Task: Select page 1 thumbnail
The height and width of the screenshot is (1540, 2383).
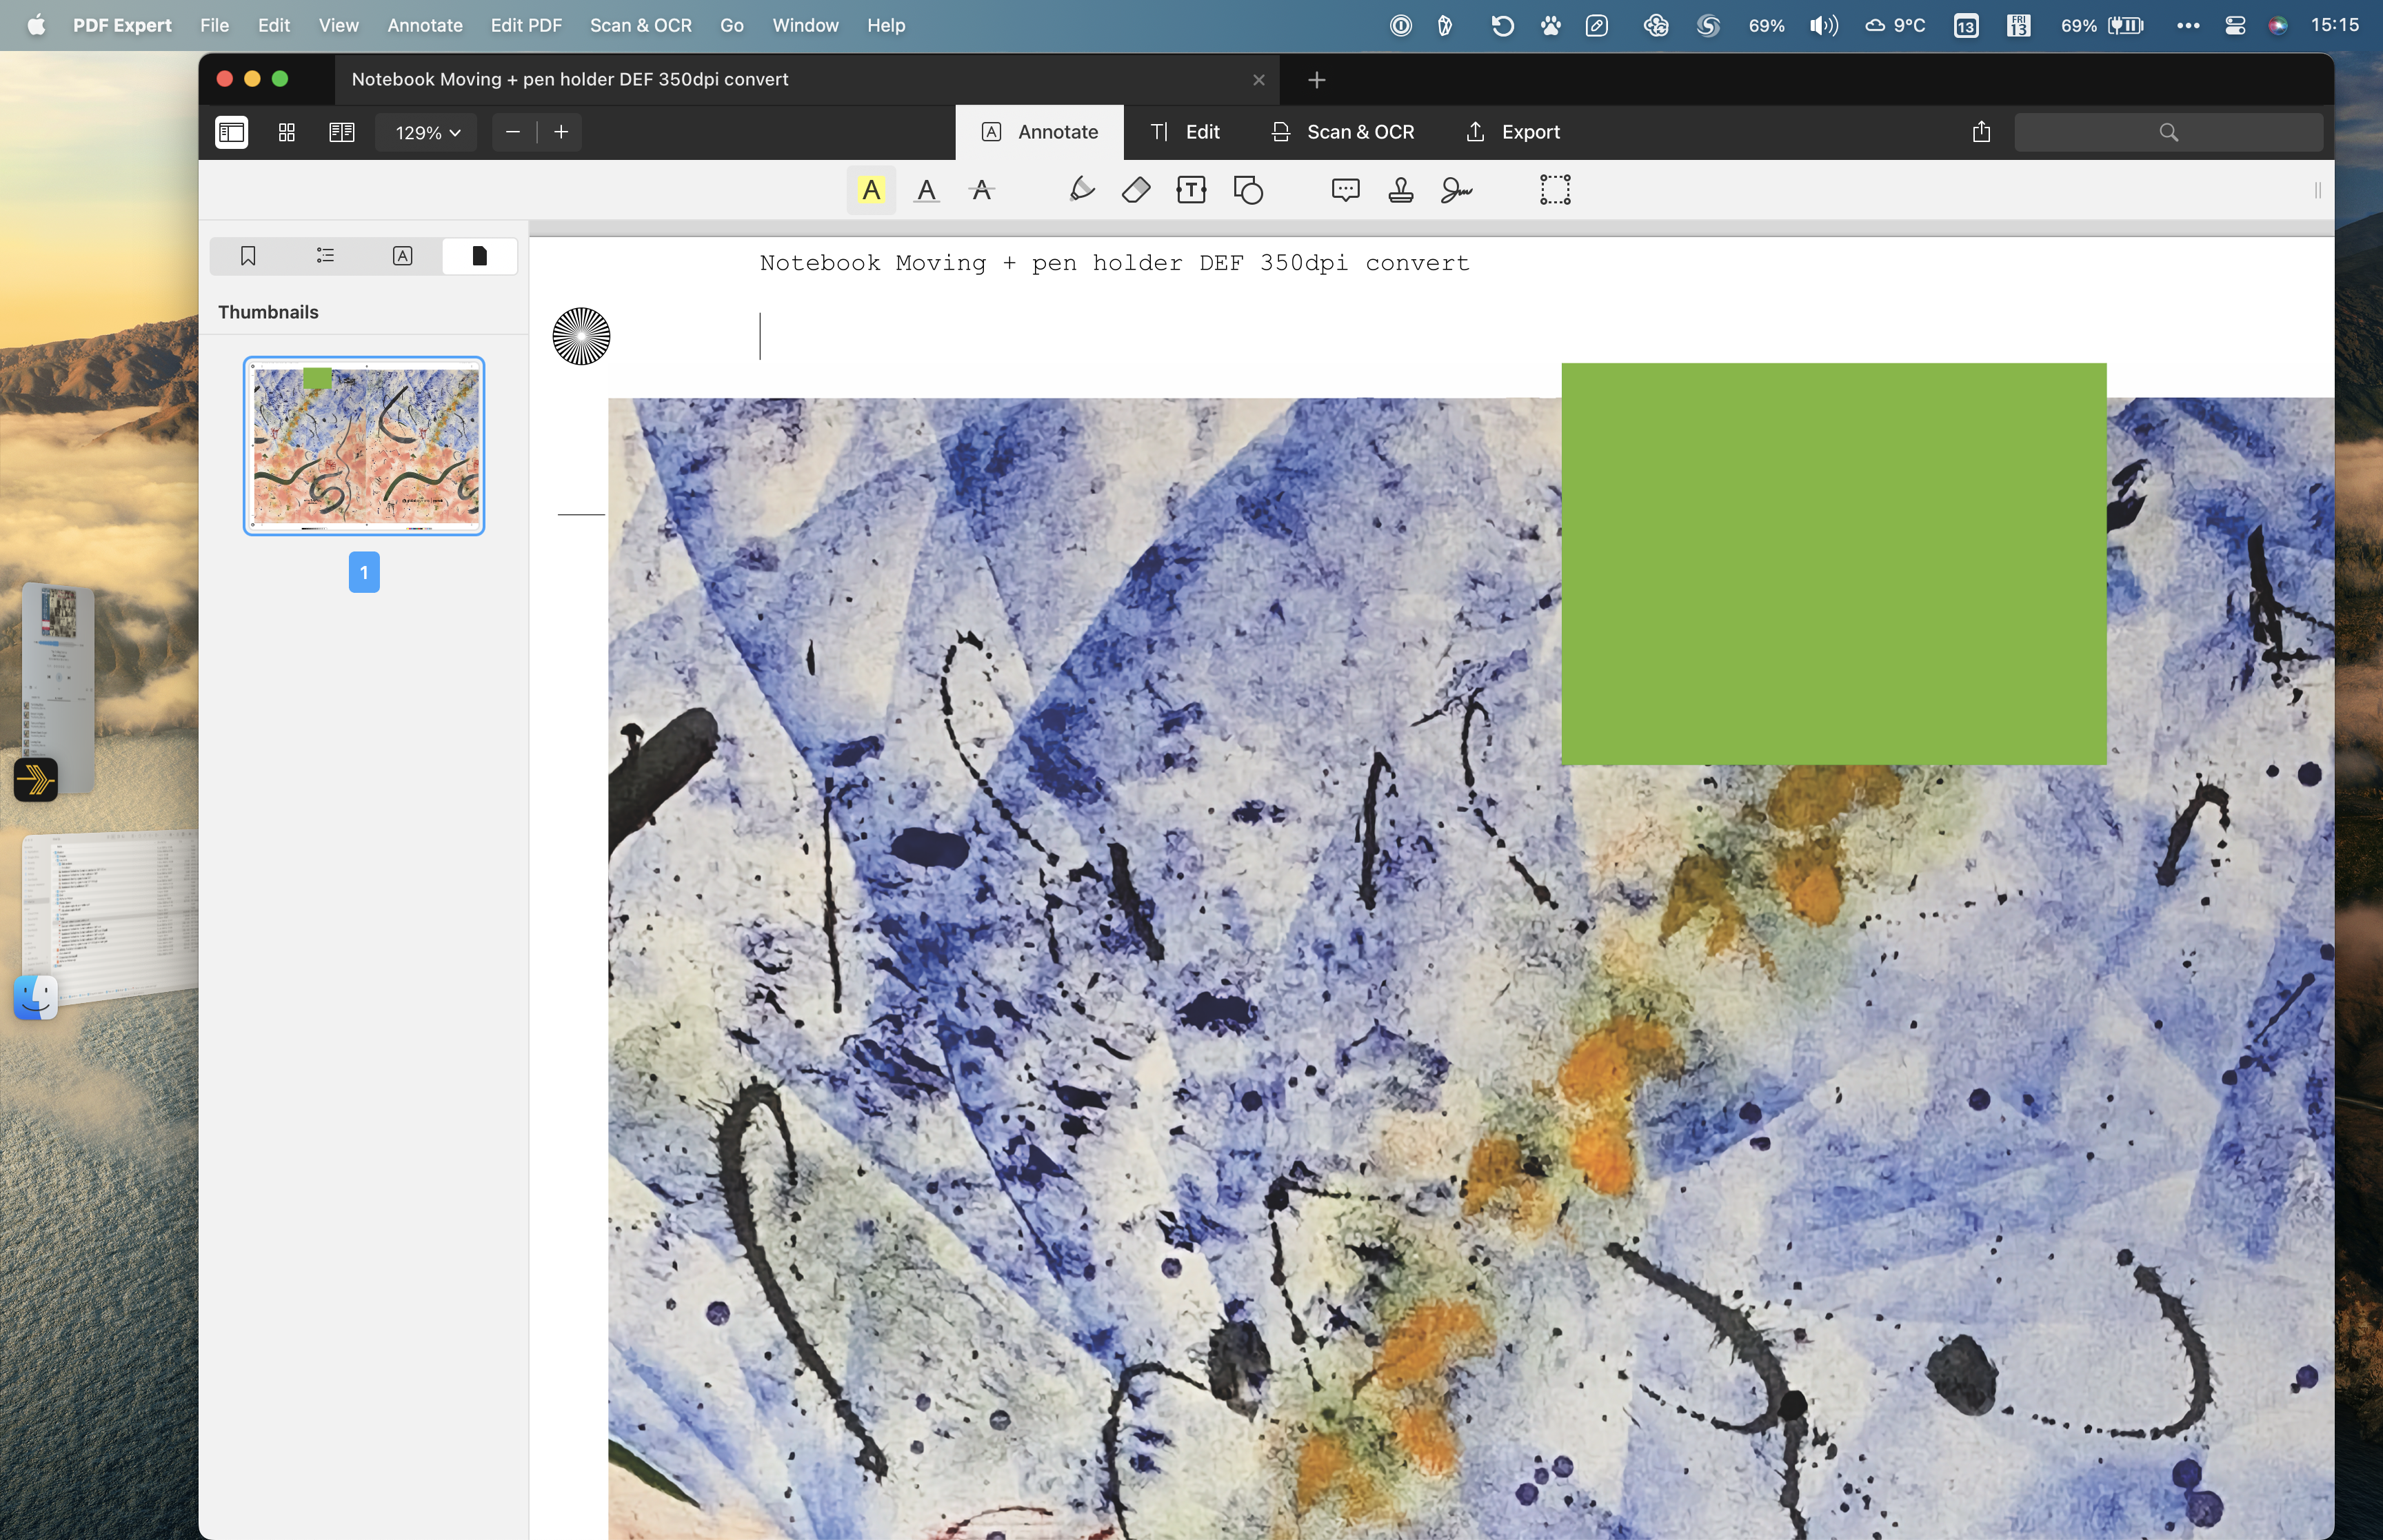Action: coord(364,446)
